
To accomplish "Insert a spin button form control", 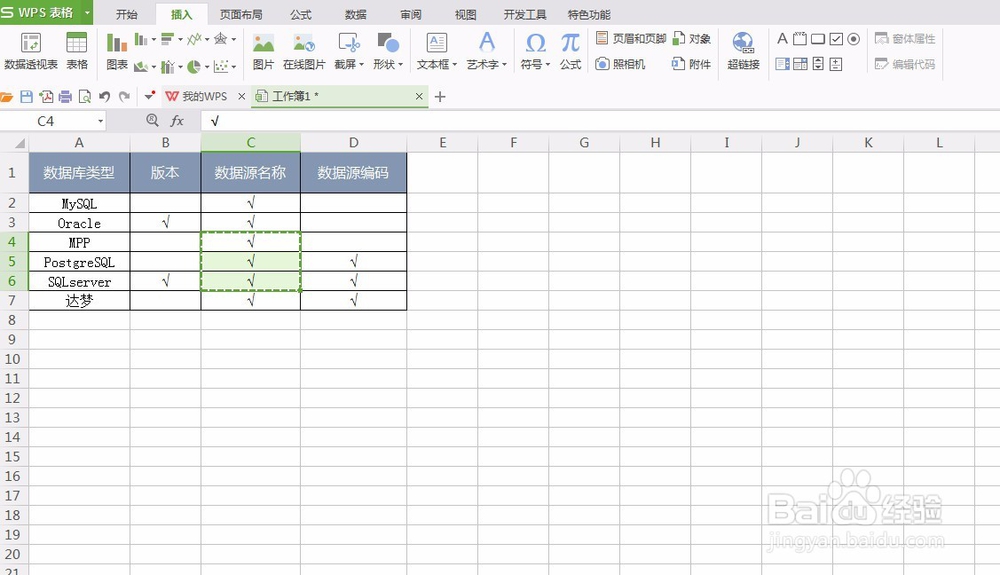I will point(836,64).
